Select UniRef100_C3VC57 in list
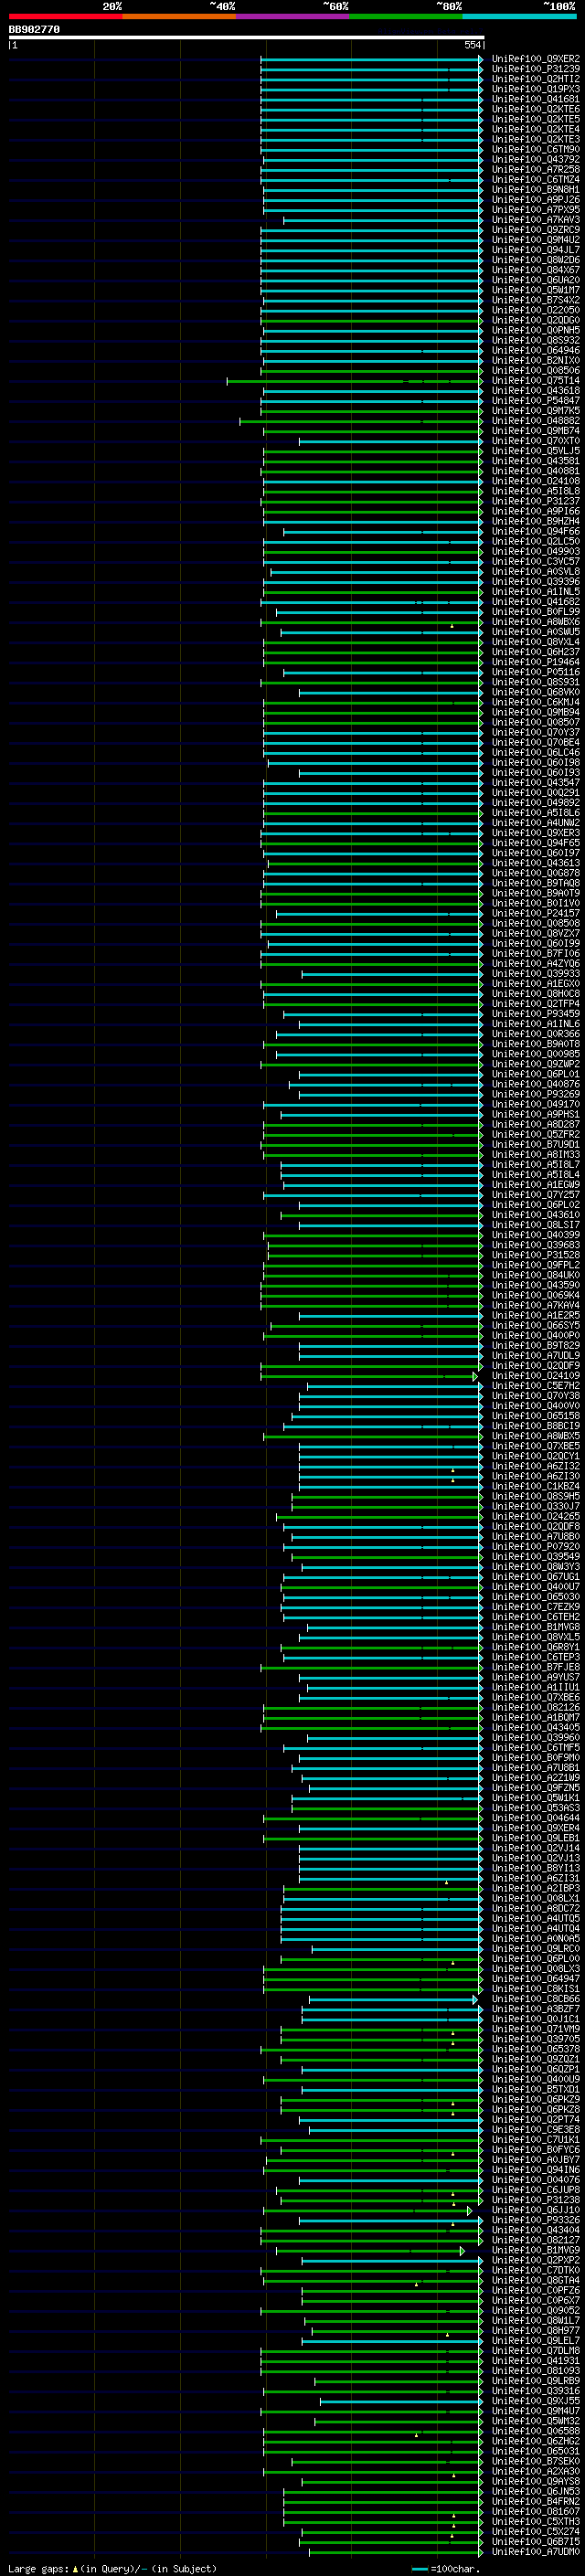 [x=535, y=562]
